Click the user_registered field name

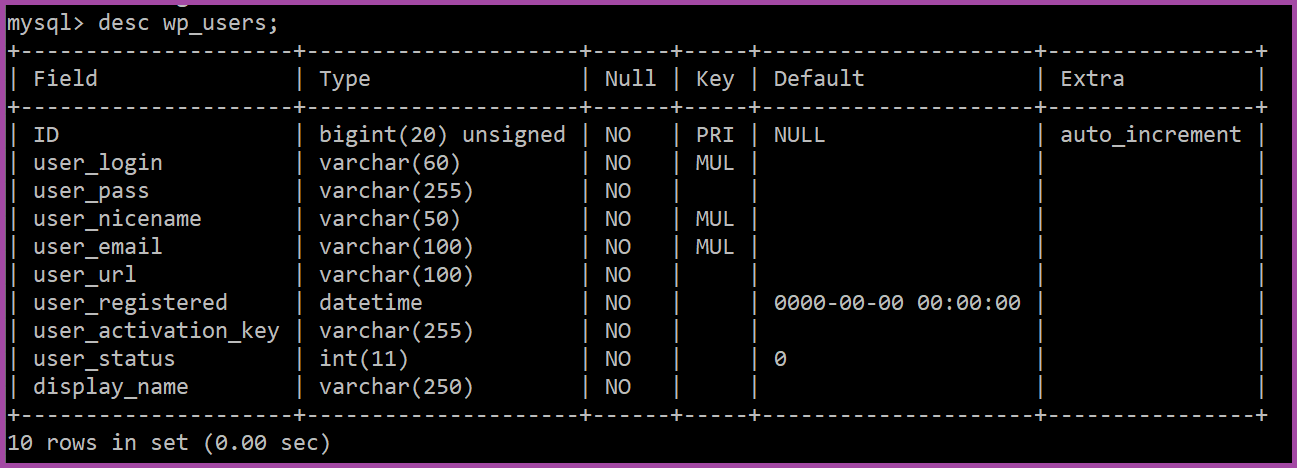click(x=130, y=303)
